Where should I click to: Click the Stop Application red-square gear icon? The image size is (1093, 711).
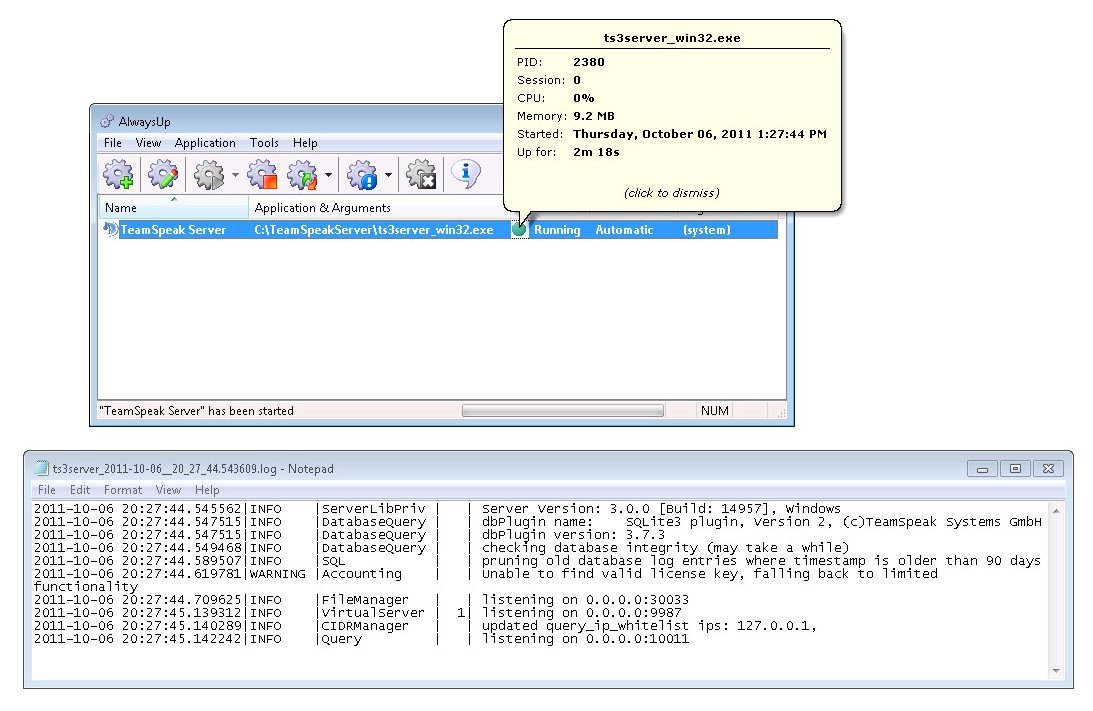tap(262, 174)
